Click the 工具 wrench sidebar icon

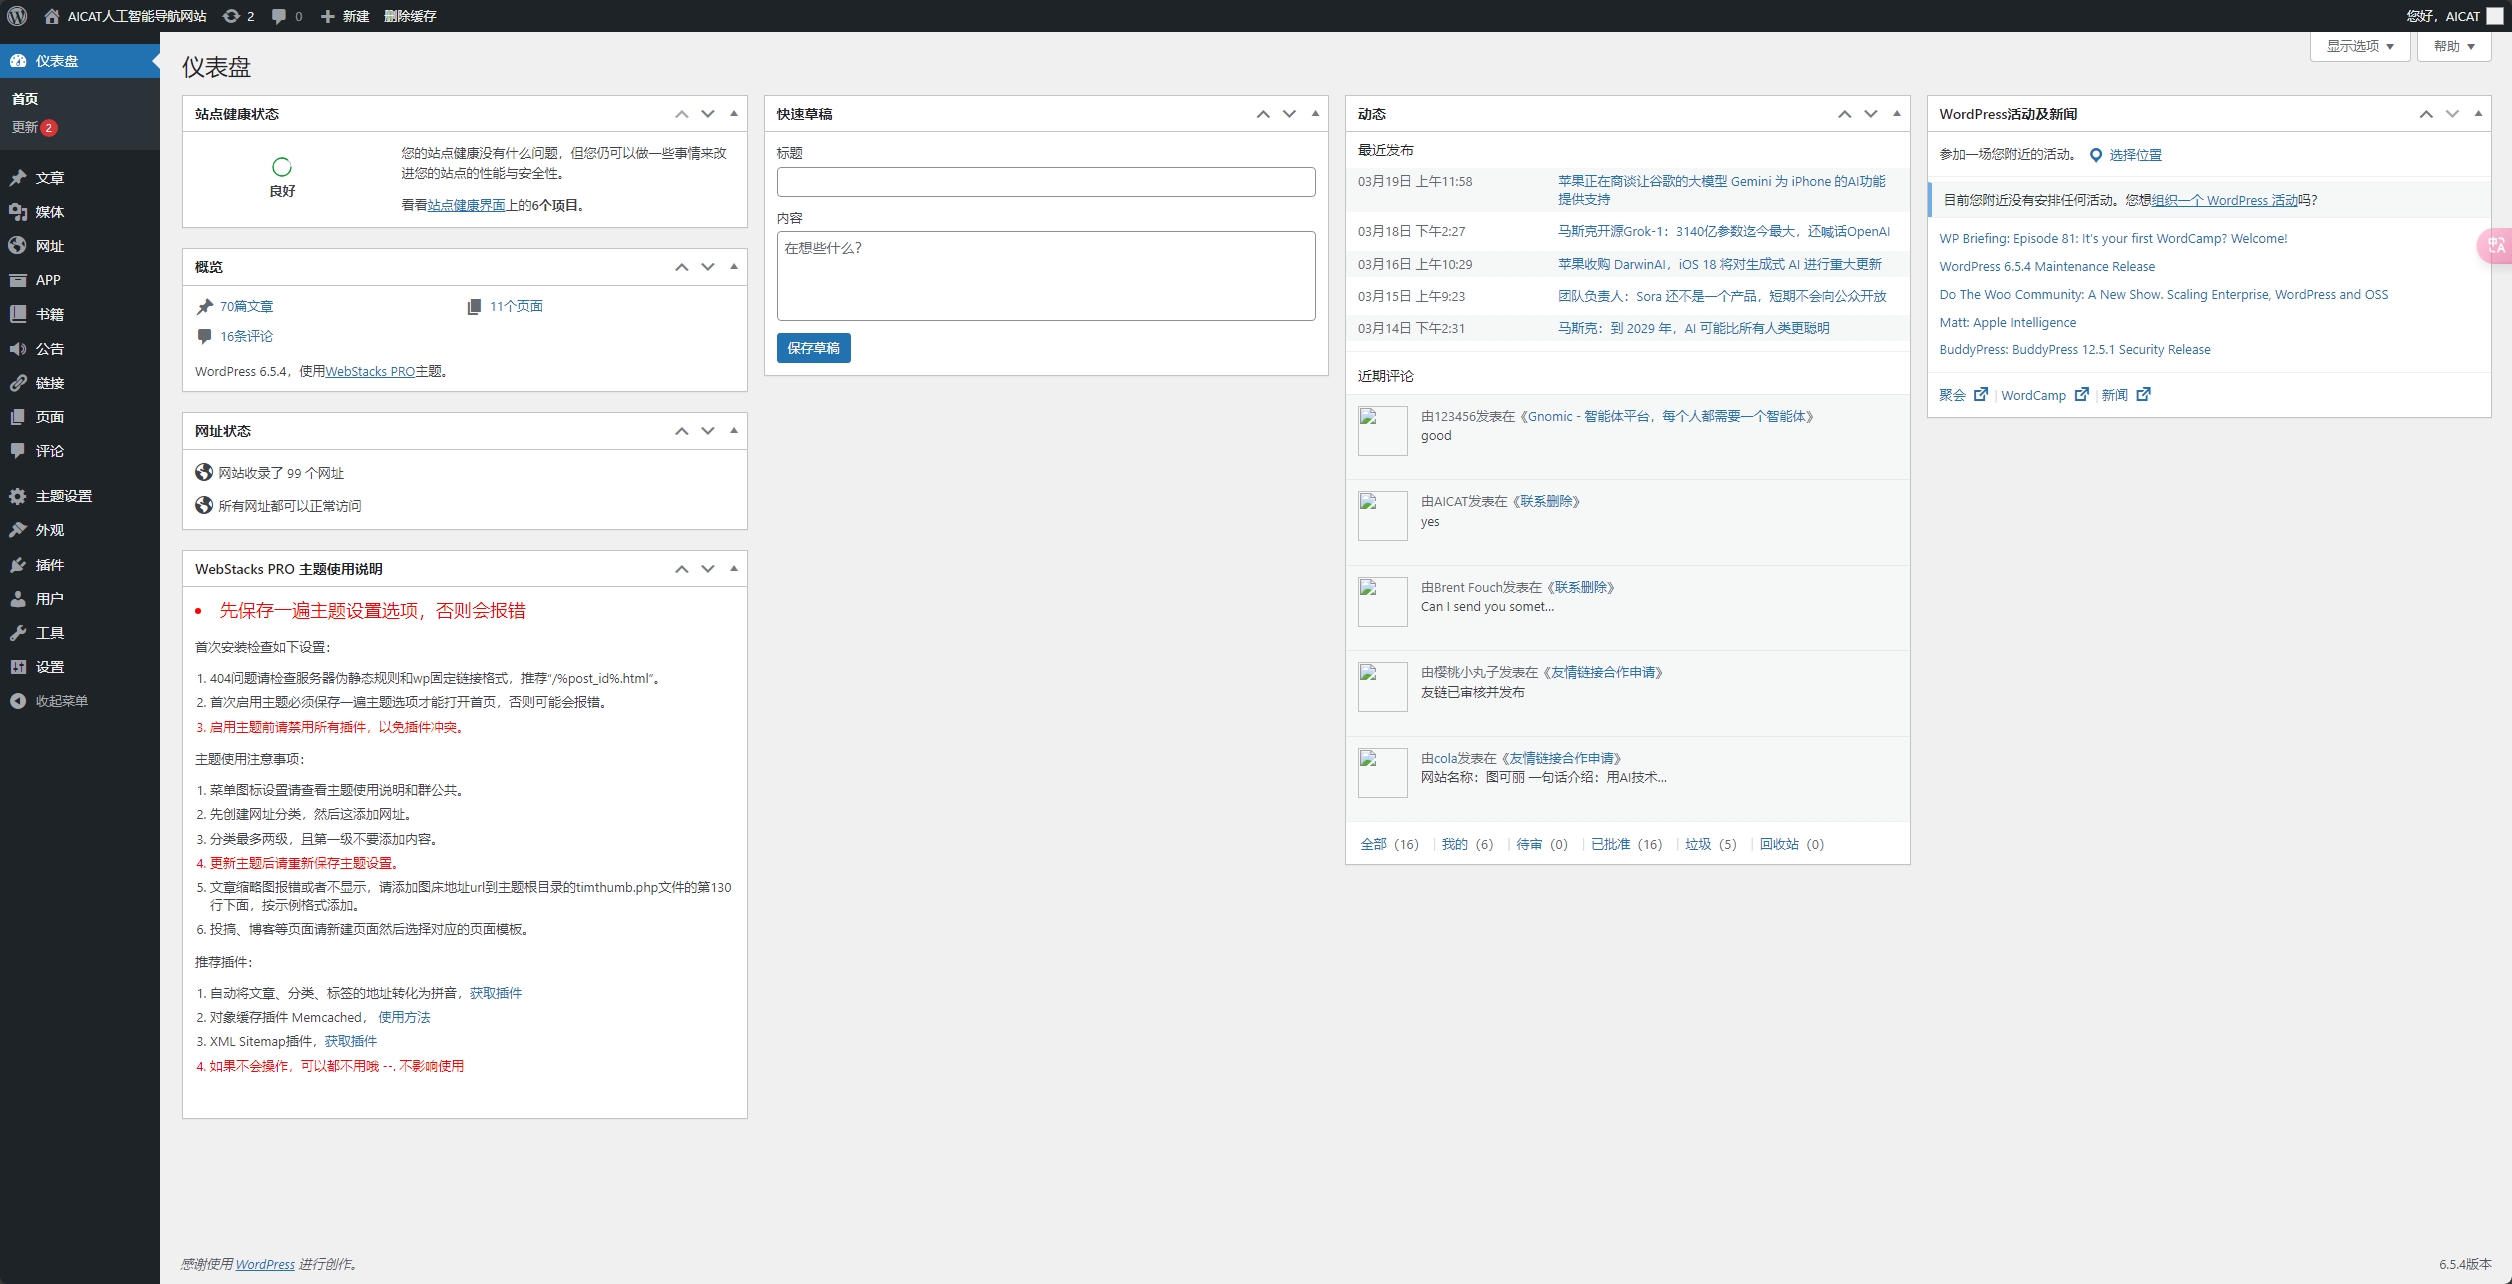click(x=18, y=633)
